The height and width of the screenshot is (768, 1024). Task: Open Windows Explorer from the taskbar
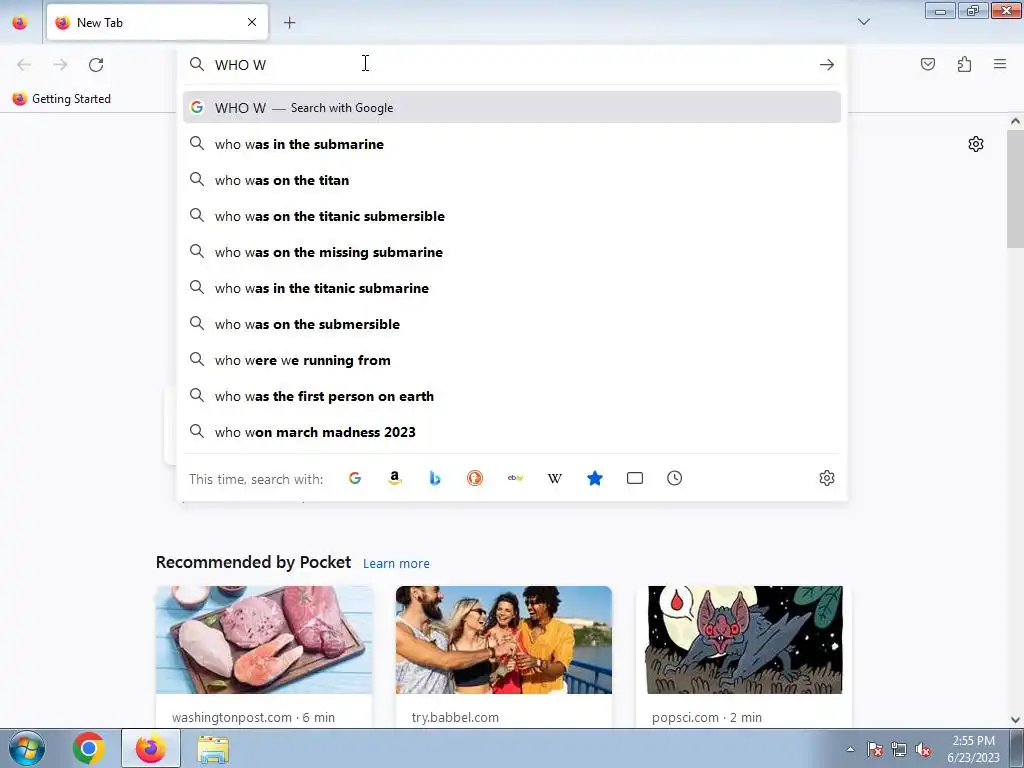(213, 750)
